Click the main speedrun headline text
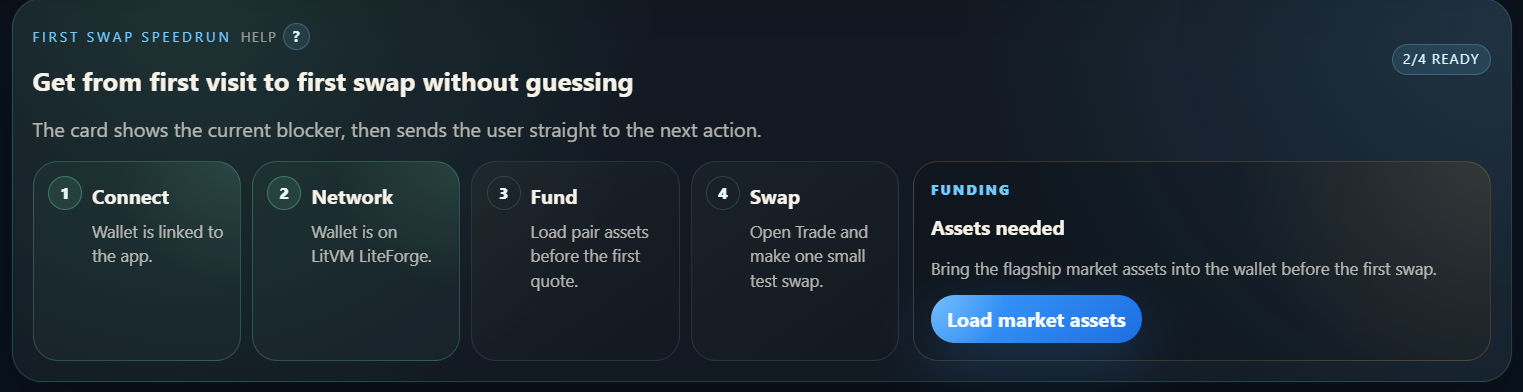Viewport: 1523px width, 392px height. point(333,83)
